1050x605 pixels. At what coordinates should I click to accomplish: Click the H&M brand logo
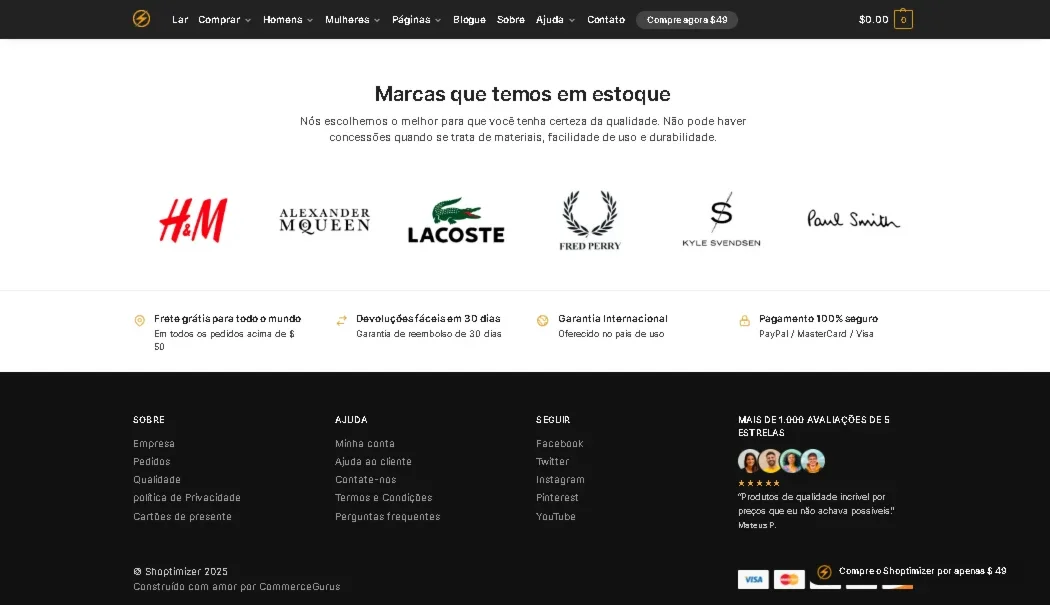[193, 220]
